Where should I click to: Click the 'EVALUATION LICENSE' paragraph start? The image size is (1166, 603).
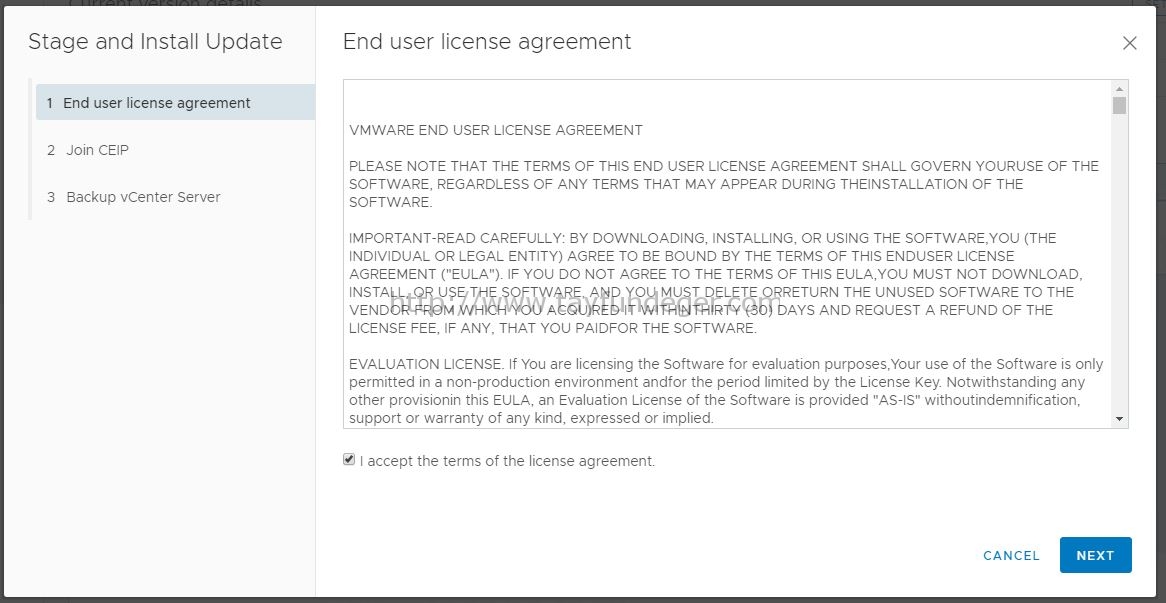click(428, 364)
